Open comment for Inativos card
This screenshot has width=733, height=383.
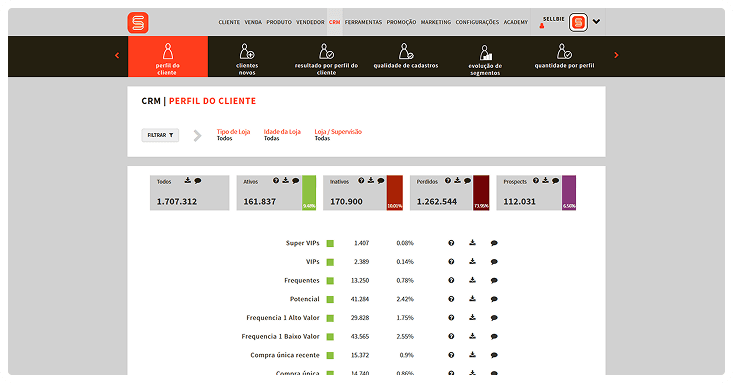[x=381, y=181]
